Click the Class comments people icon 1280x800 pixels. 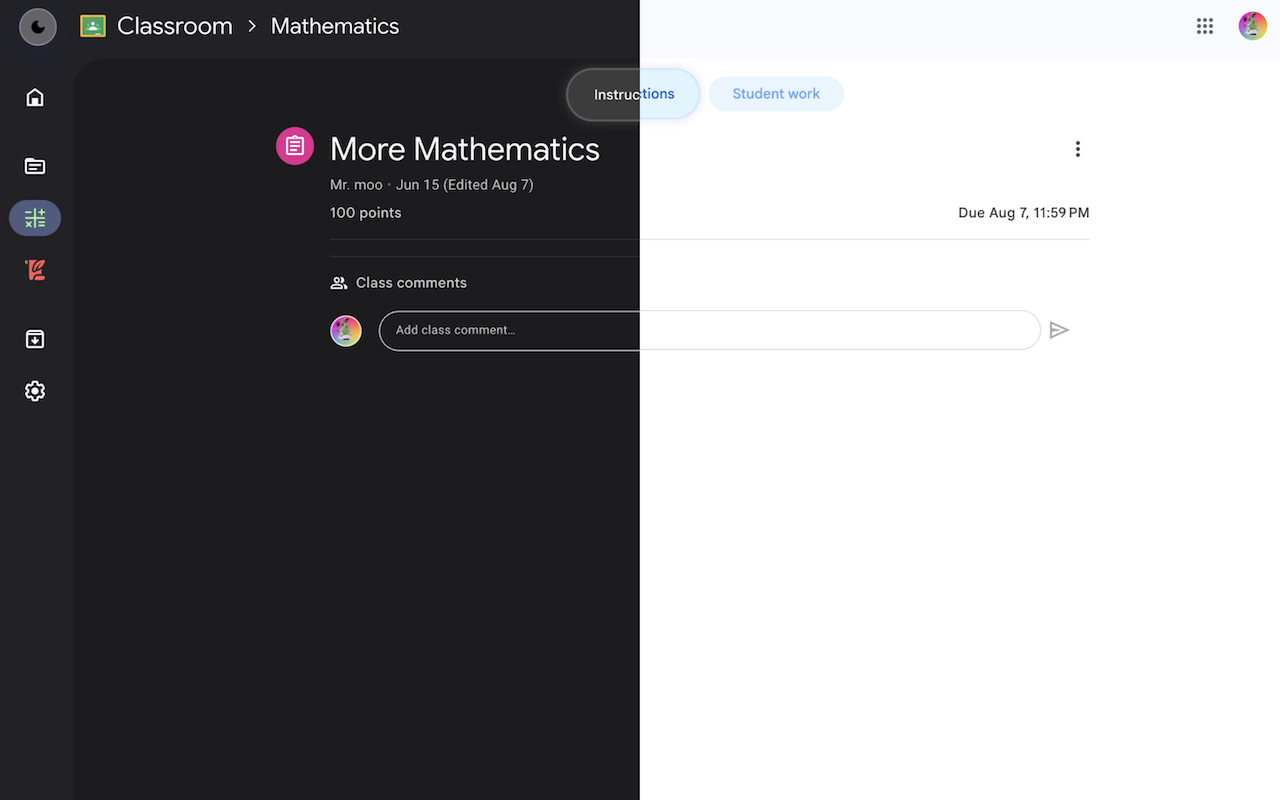(x=339, y=282)
